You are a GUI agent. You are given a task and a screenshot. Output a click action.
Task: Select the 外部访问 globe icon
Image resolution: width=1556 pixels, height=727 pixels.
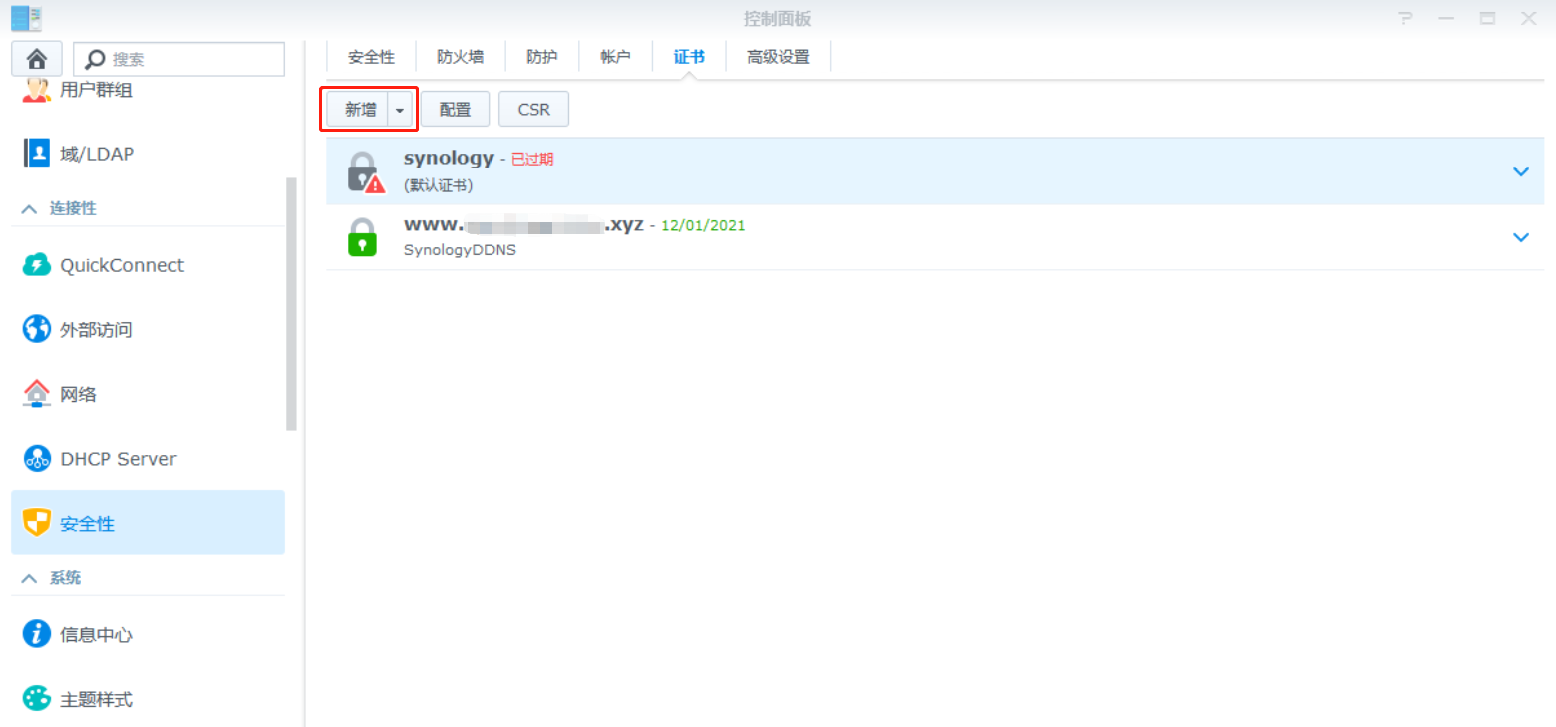(37, 329)
